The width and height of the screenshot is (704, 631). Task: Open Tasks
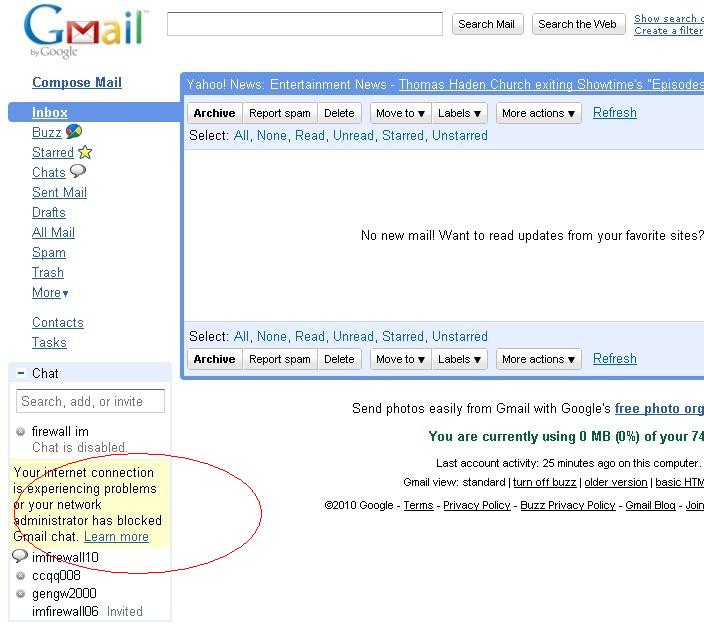click(49, 343)
